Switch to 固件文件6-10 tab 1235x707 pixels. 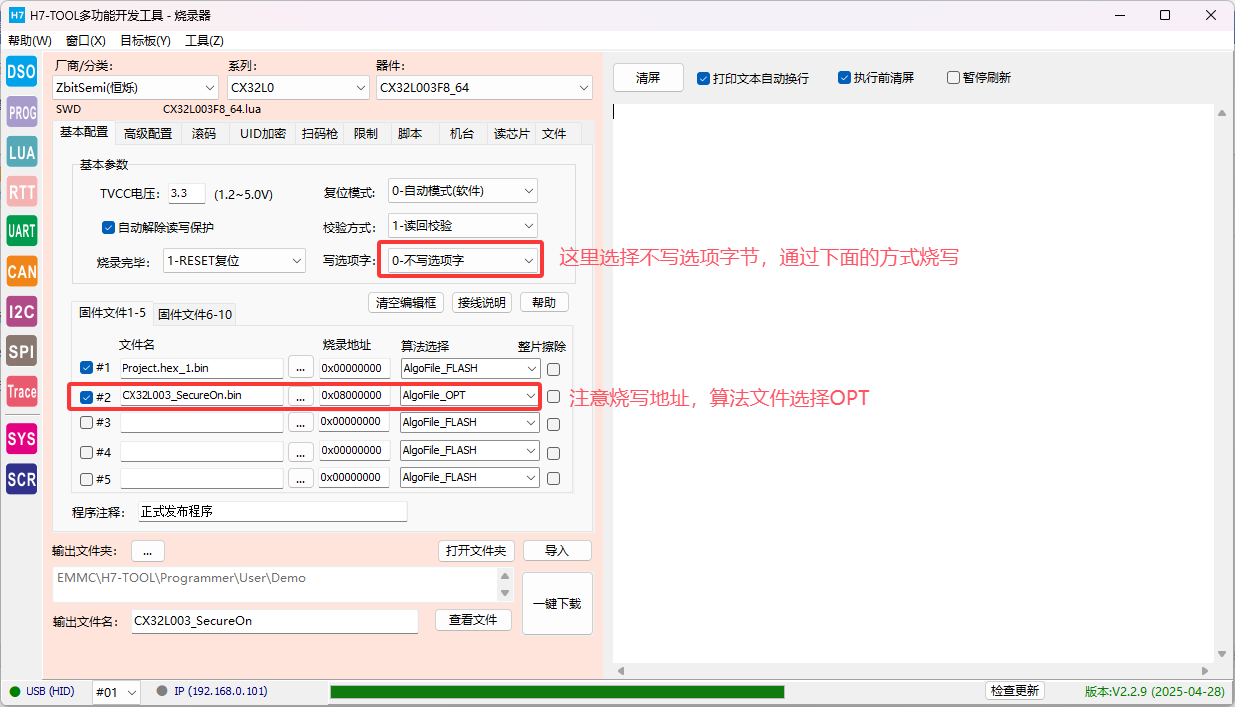click(x=195, y=314)
